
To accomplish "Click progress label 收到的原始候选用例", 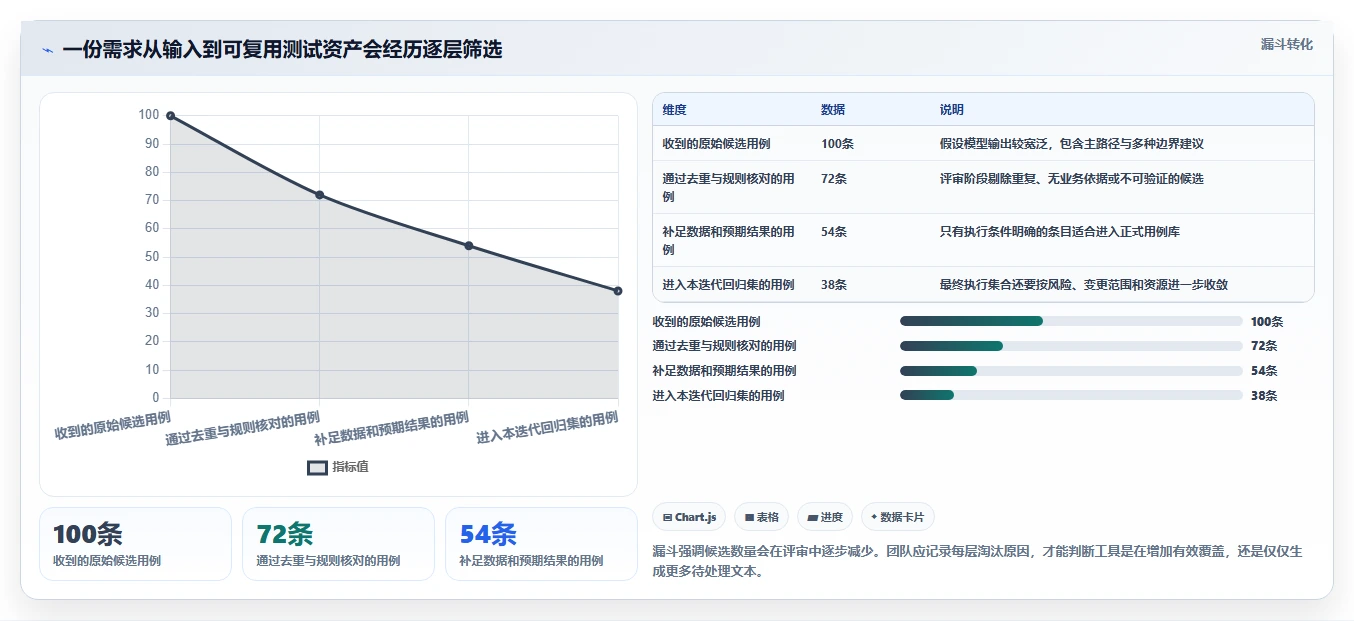I will [x=706, y=322].
